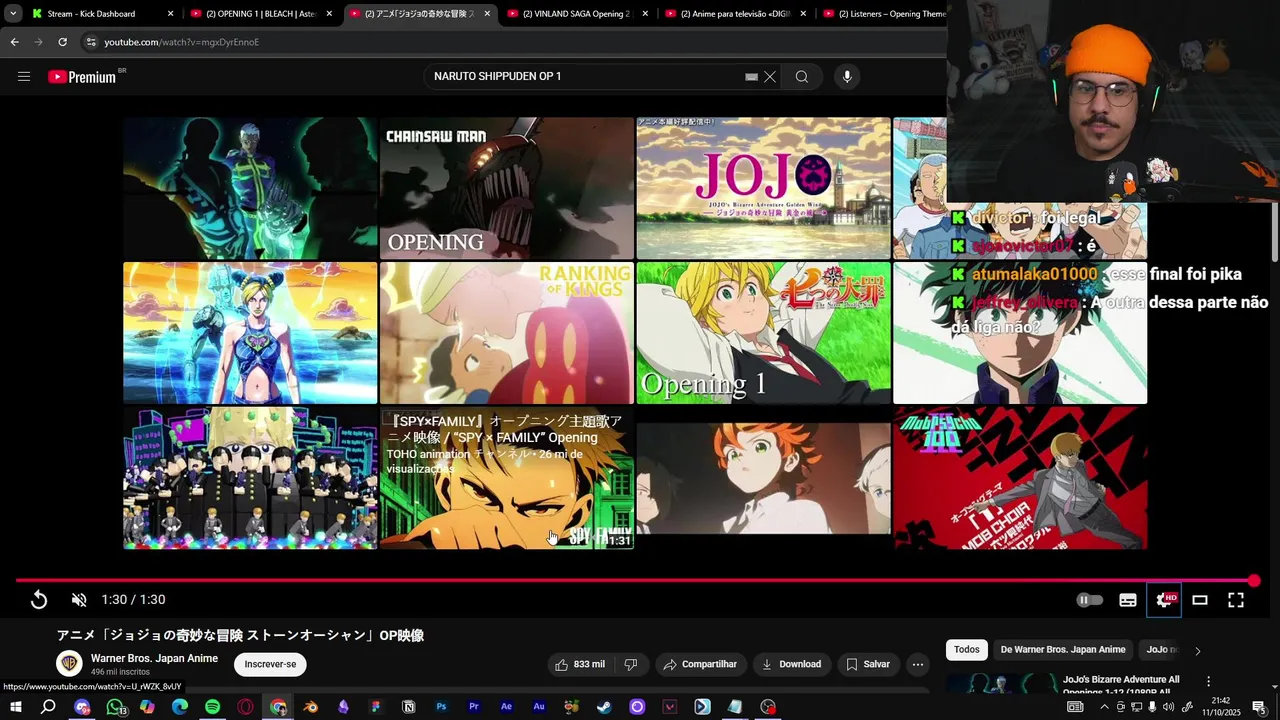Image resolution: width=1280 pixels, height=720 pixels.
Task: Clear the search box with the X icon
Action: pos(770,77)
